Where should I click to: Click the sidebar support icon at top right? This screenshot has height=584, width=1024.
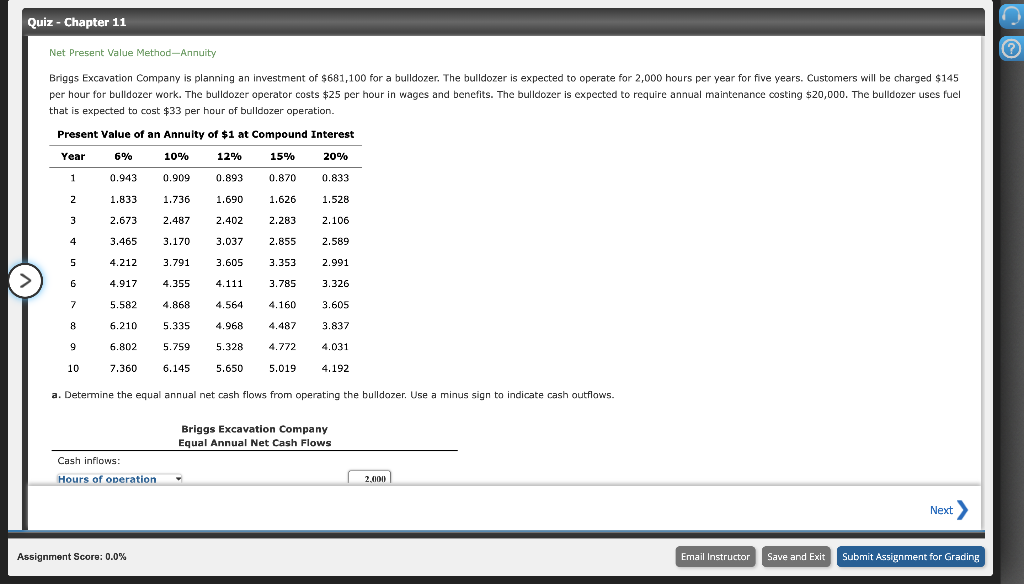pyautogui.click(x=1011, y=16)
